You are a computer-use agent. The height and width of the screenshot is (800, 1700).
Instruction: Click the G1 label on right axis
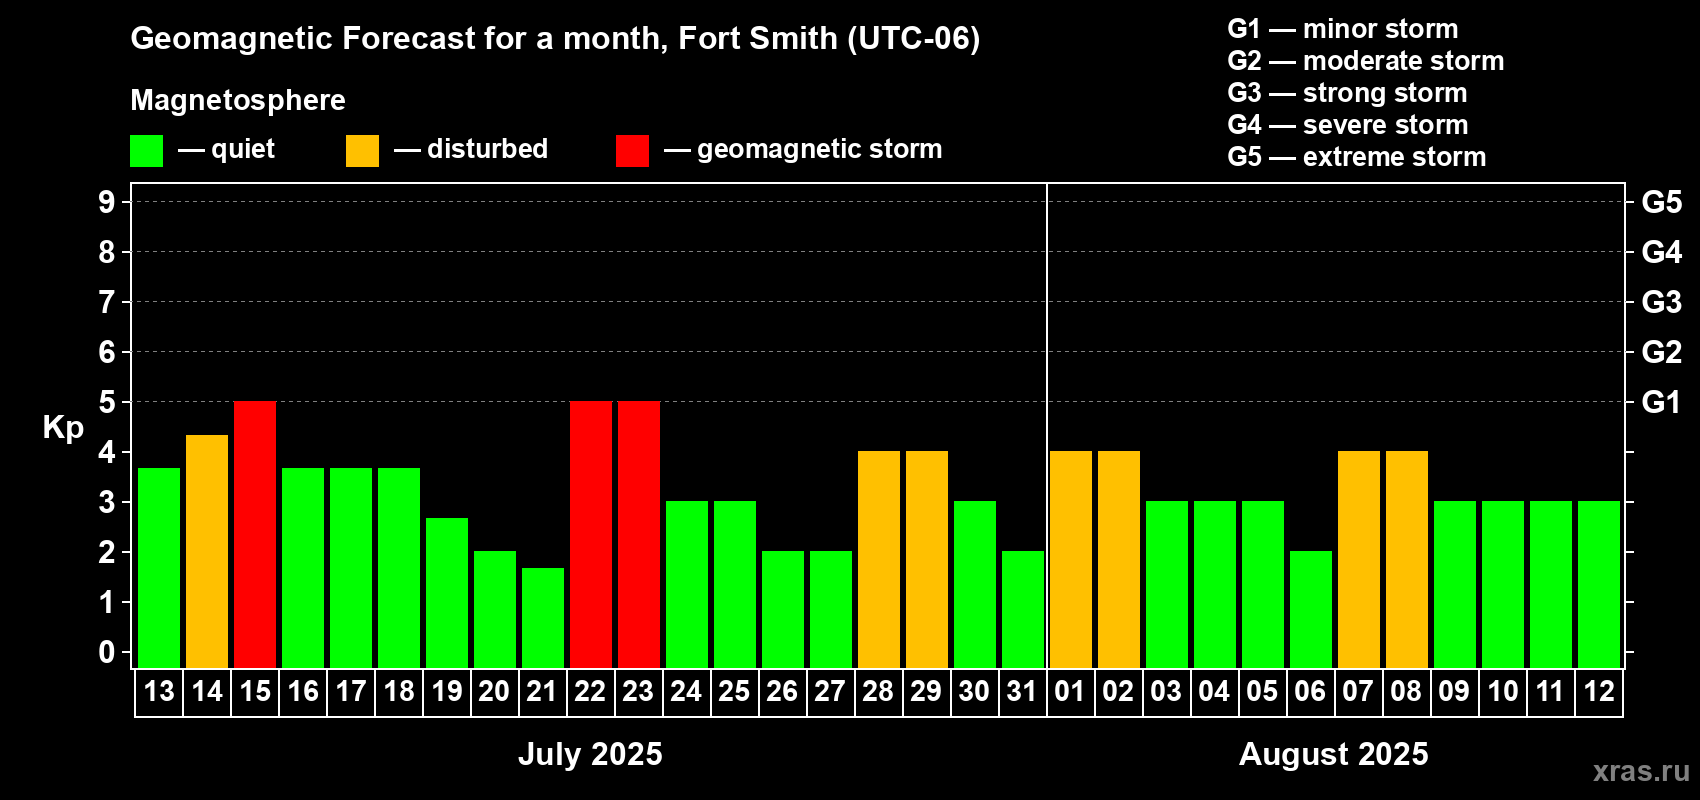[x=1662, y=402]
